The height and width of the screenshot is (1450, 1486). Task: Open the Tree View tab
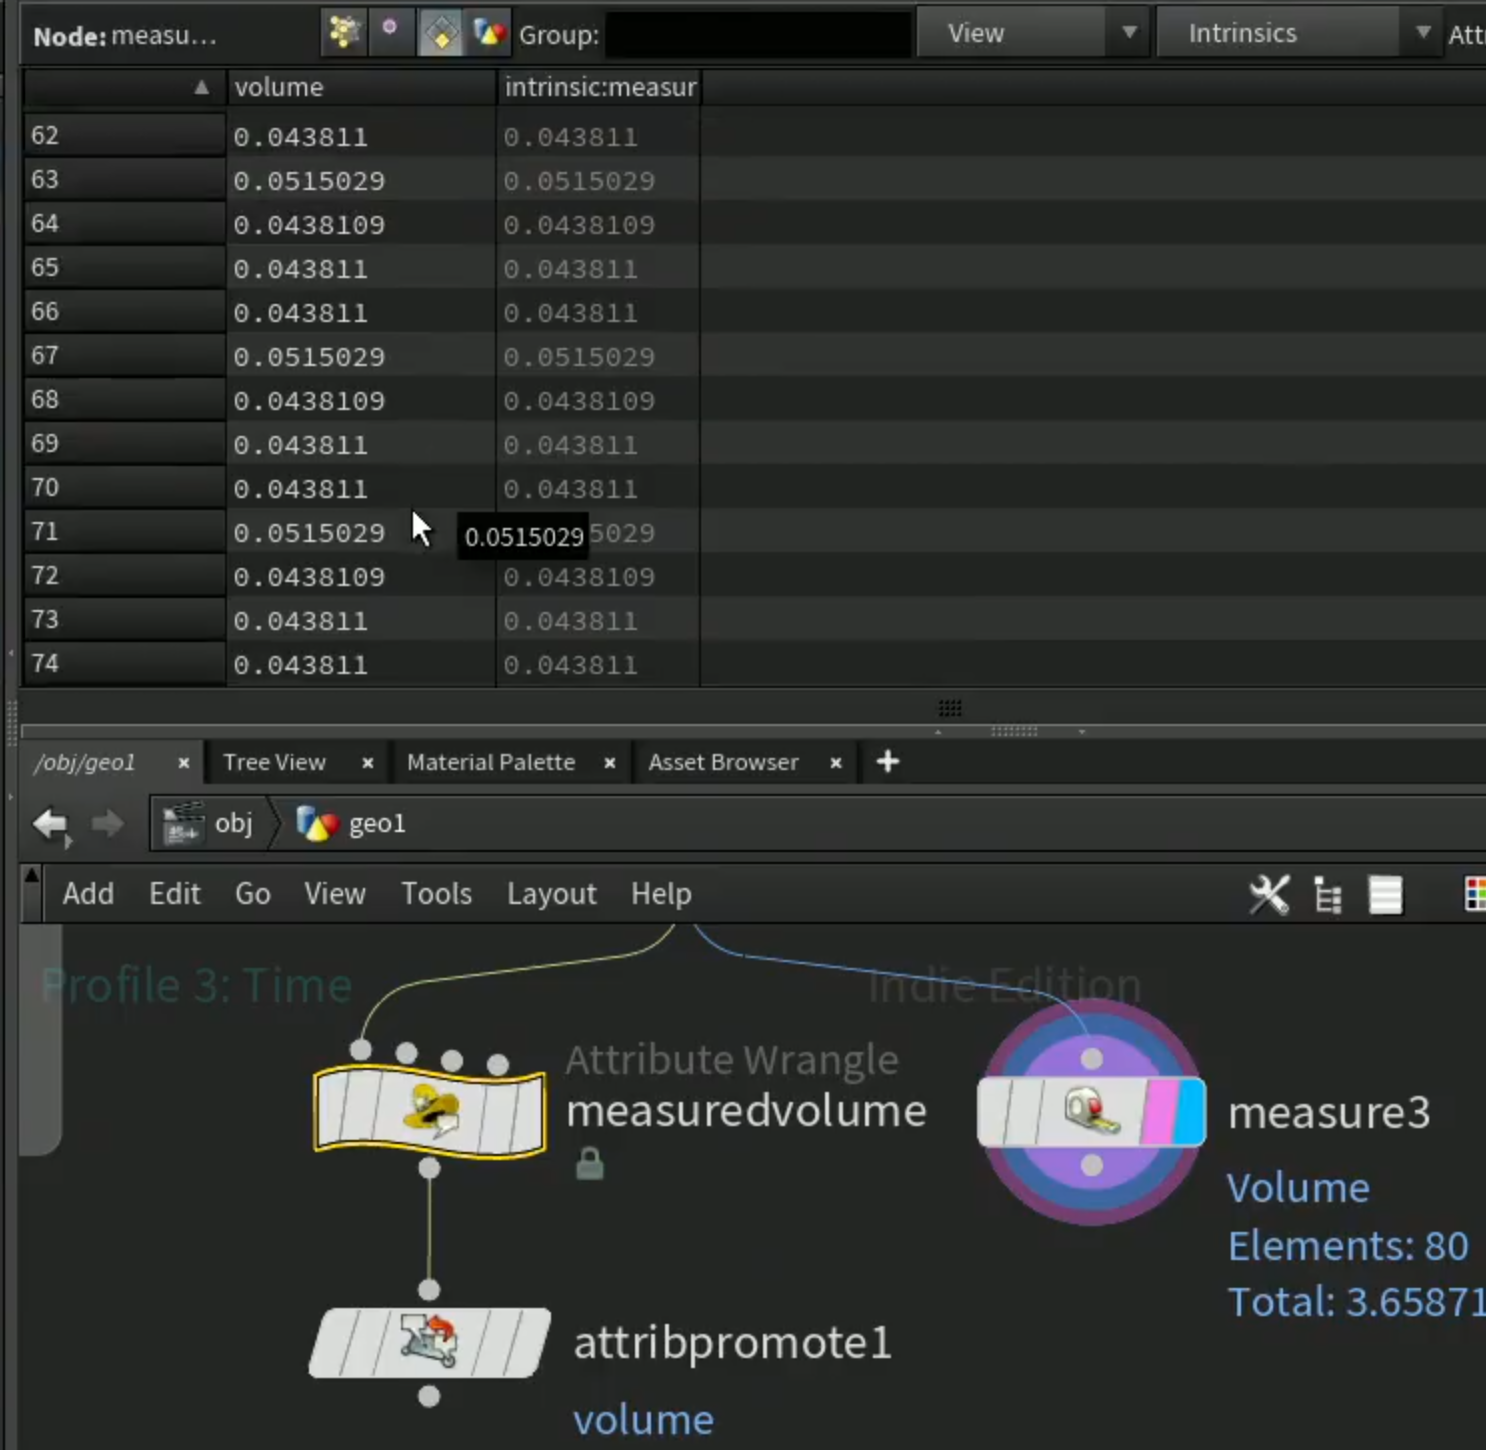(275, 762)
